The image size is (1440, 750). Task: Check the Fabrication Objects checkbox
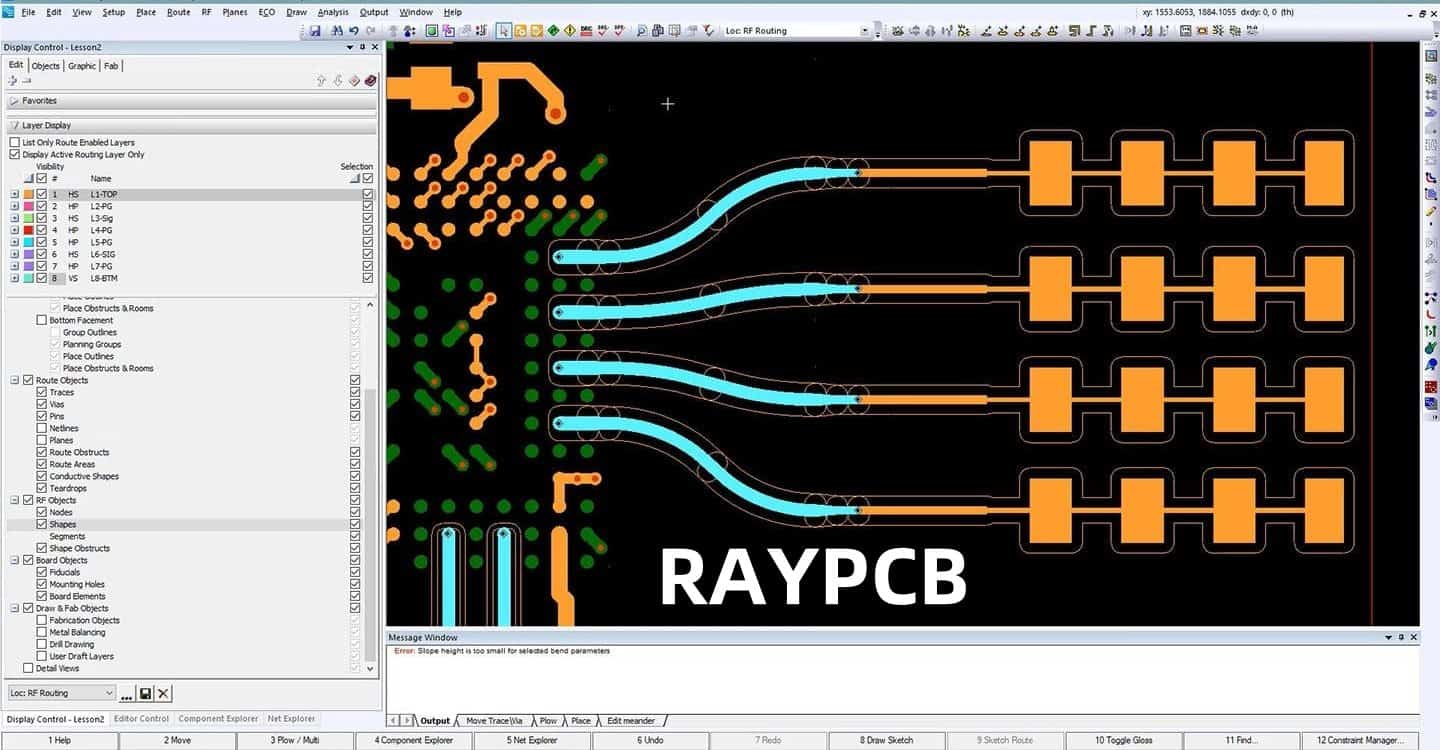coord(41,620)
